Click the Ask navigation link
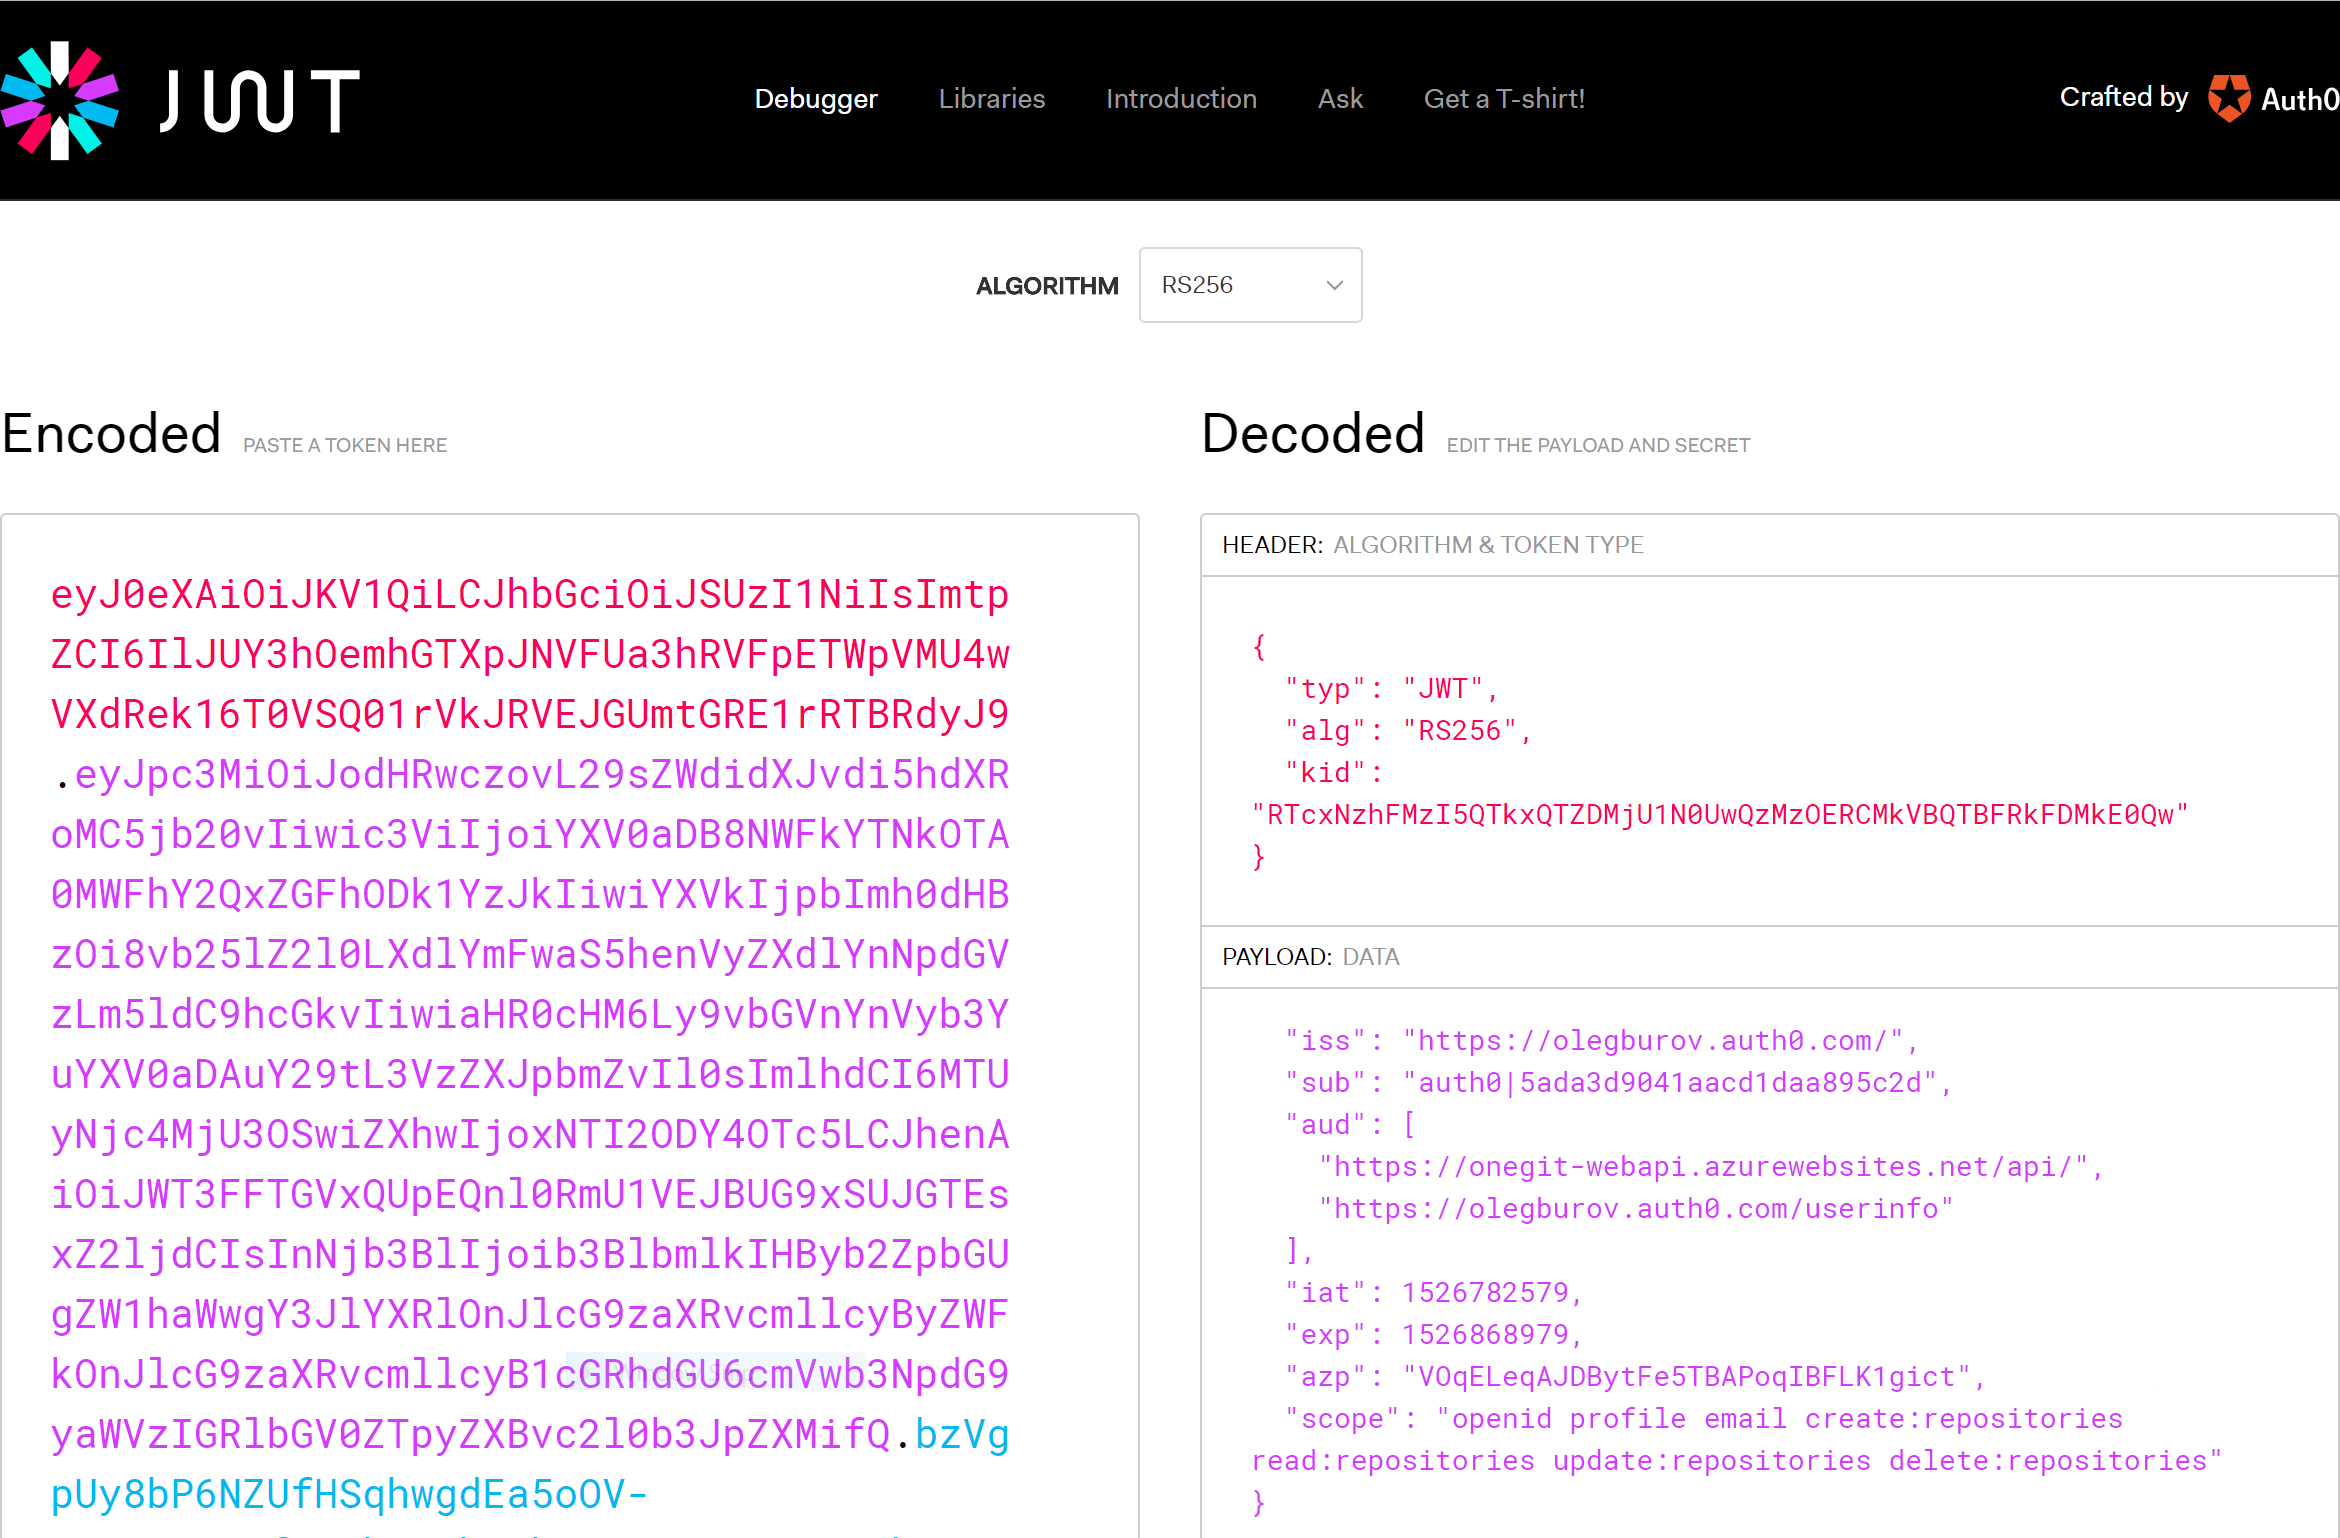This screenshot has height=1538, width=2340. click(1340, 99)
